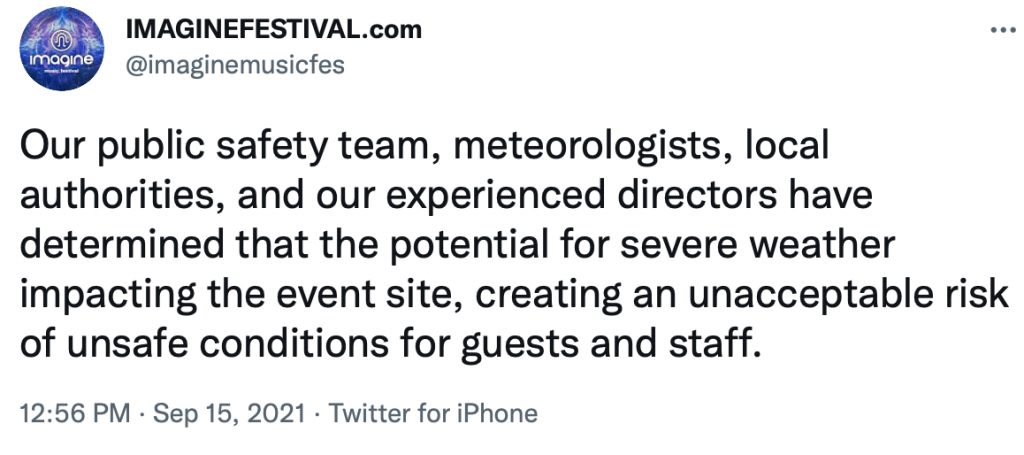
Task: Open the Twitter for iPhone source link
Action: [x=432, y=413]
